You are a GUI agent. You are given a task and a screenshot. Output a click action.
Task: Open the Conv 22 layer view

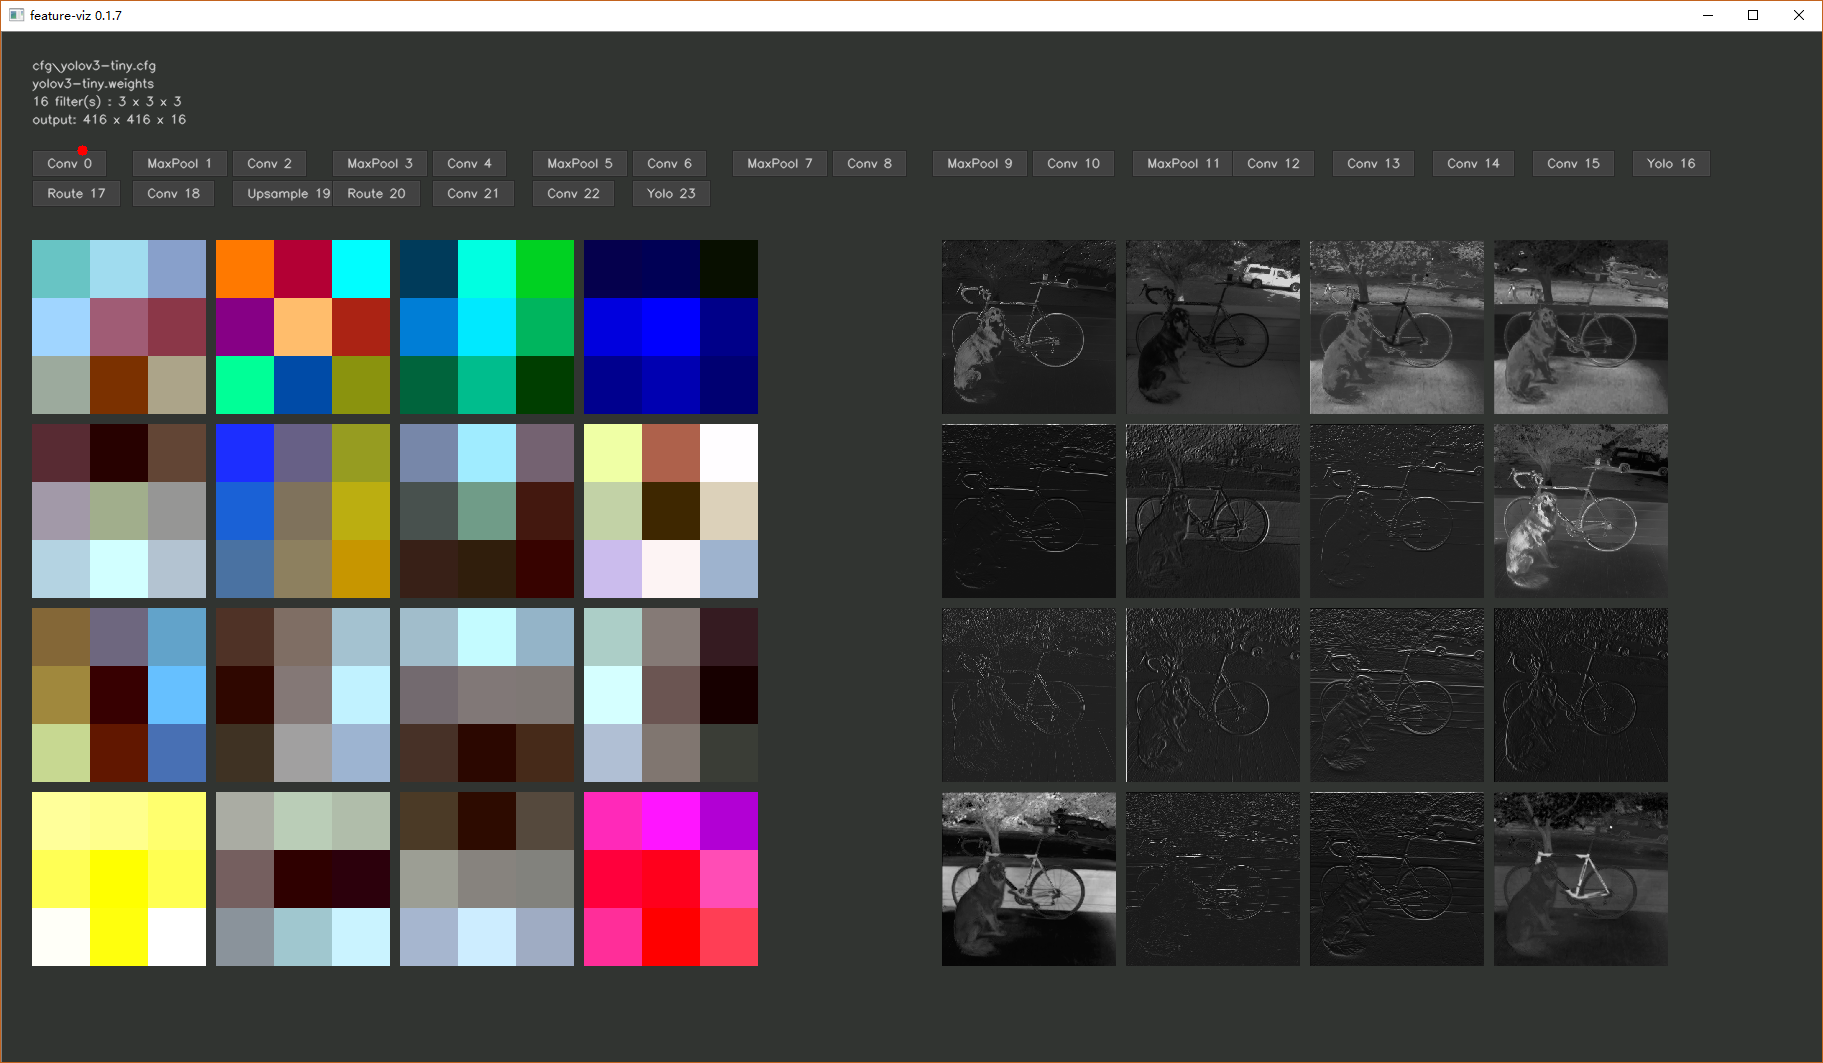point(572,193)
